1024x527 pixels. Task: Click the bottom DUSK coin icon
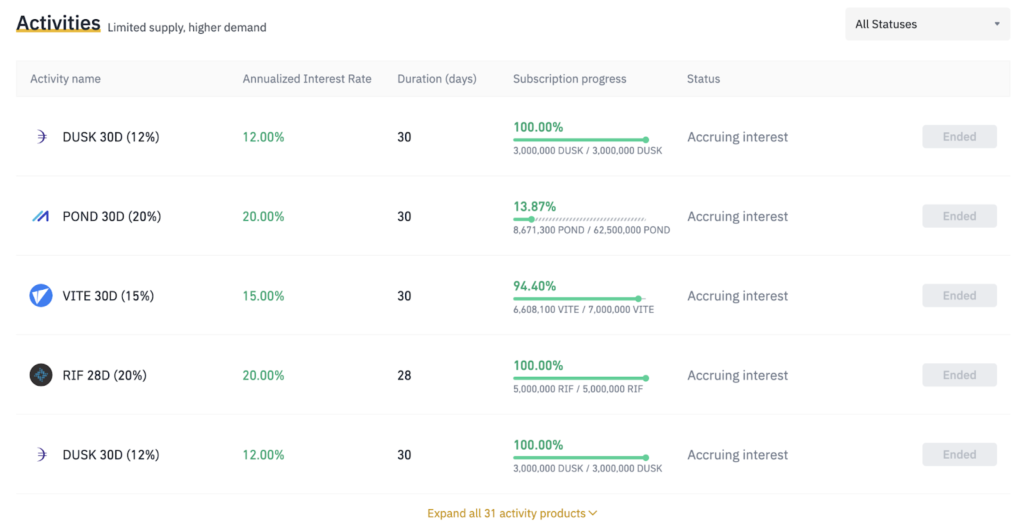pos(41,455)
